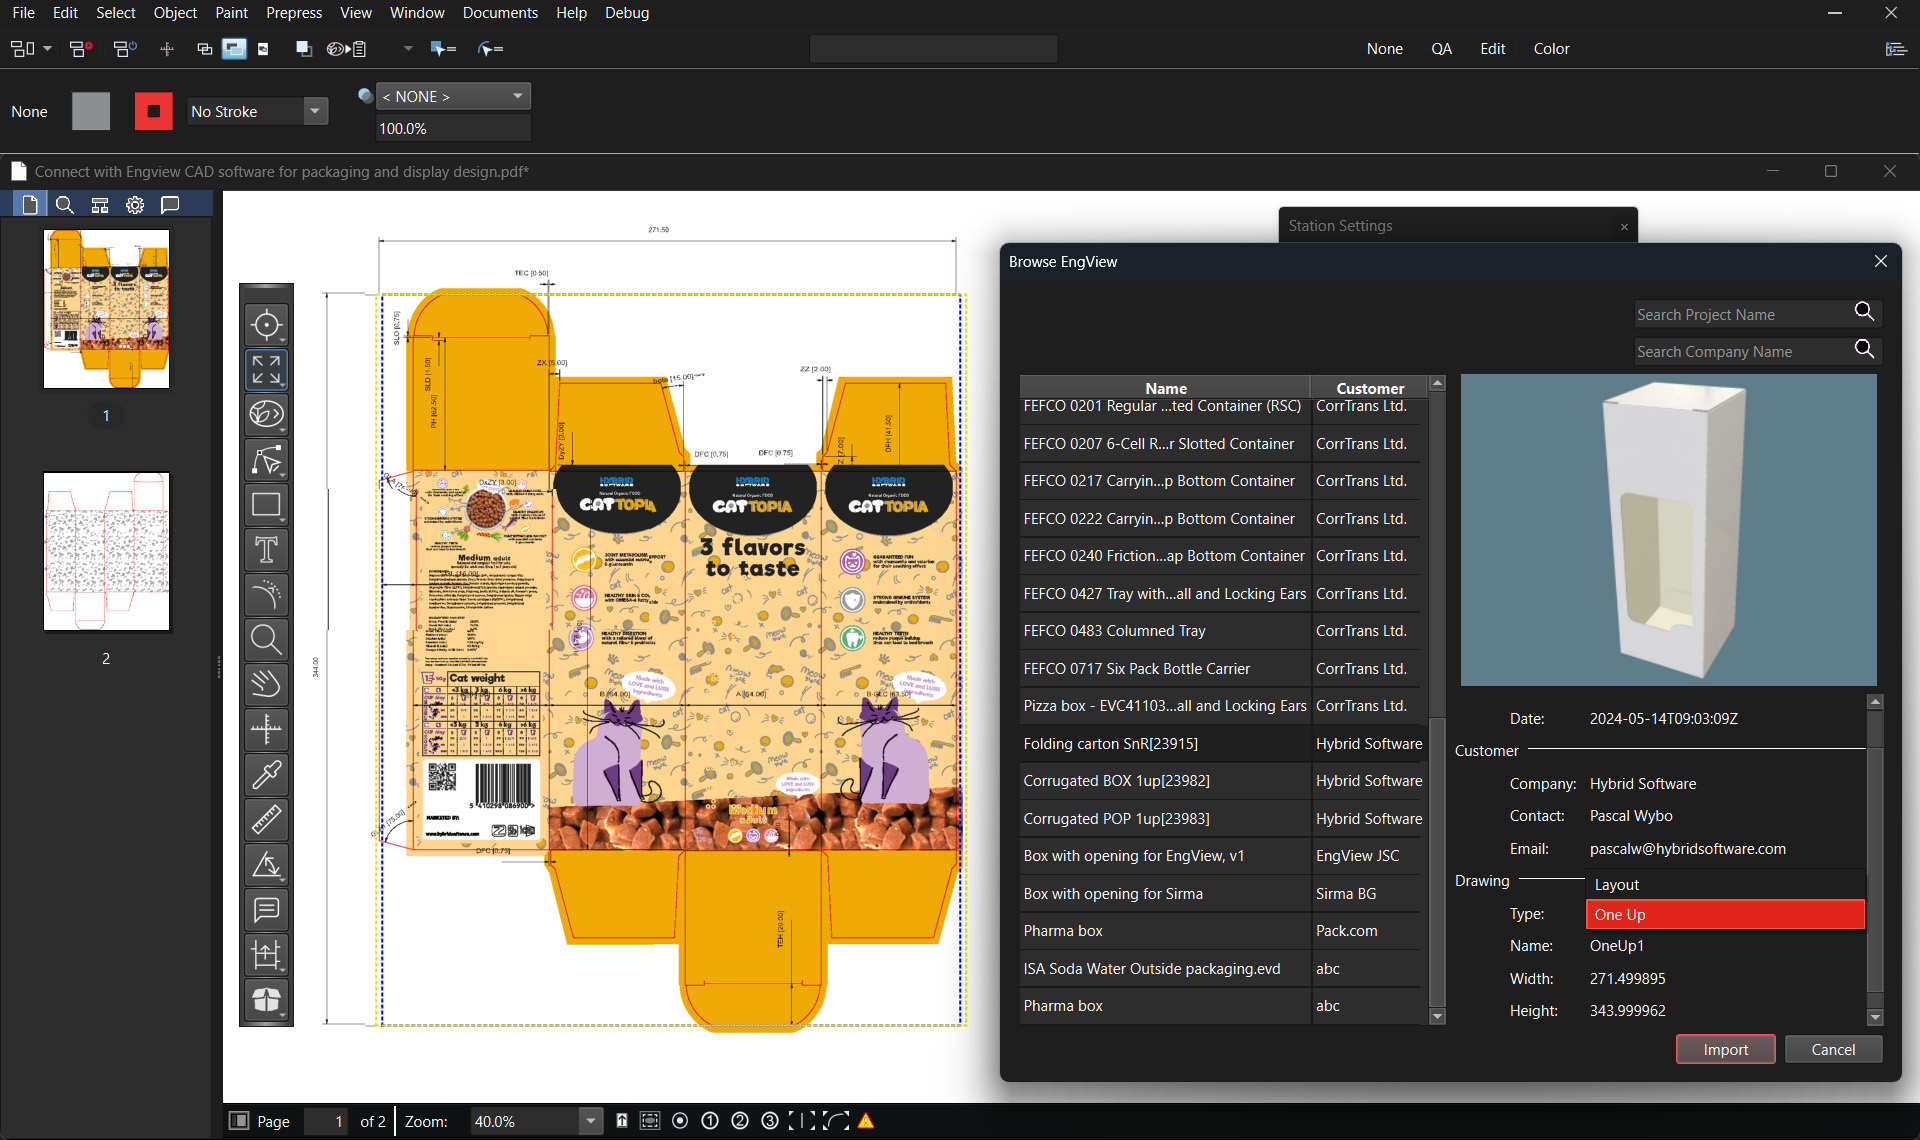Toggle view preset 2 in the status bar
This screenshot has height=1140, width=1920.
click(740, 1121)
